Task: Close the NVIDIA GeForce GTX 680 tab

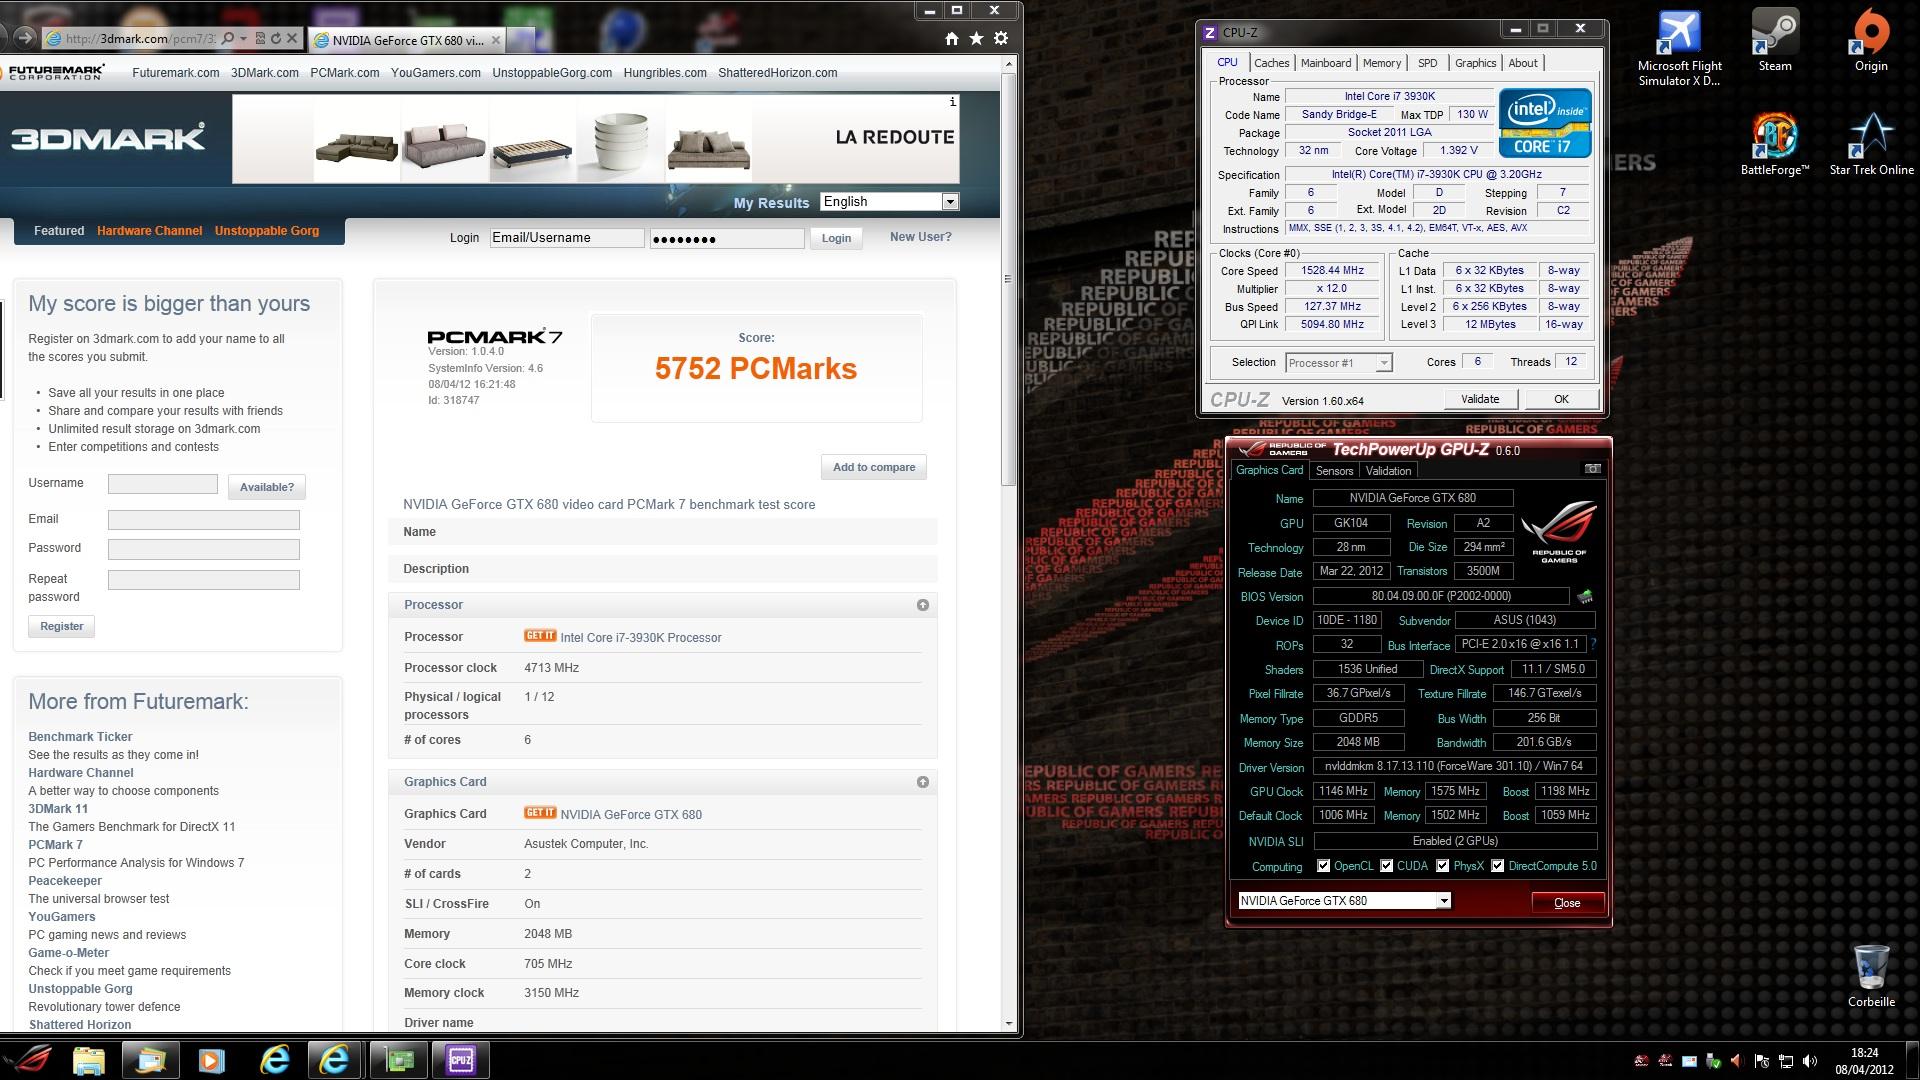Action: click(496, 40)
